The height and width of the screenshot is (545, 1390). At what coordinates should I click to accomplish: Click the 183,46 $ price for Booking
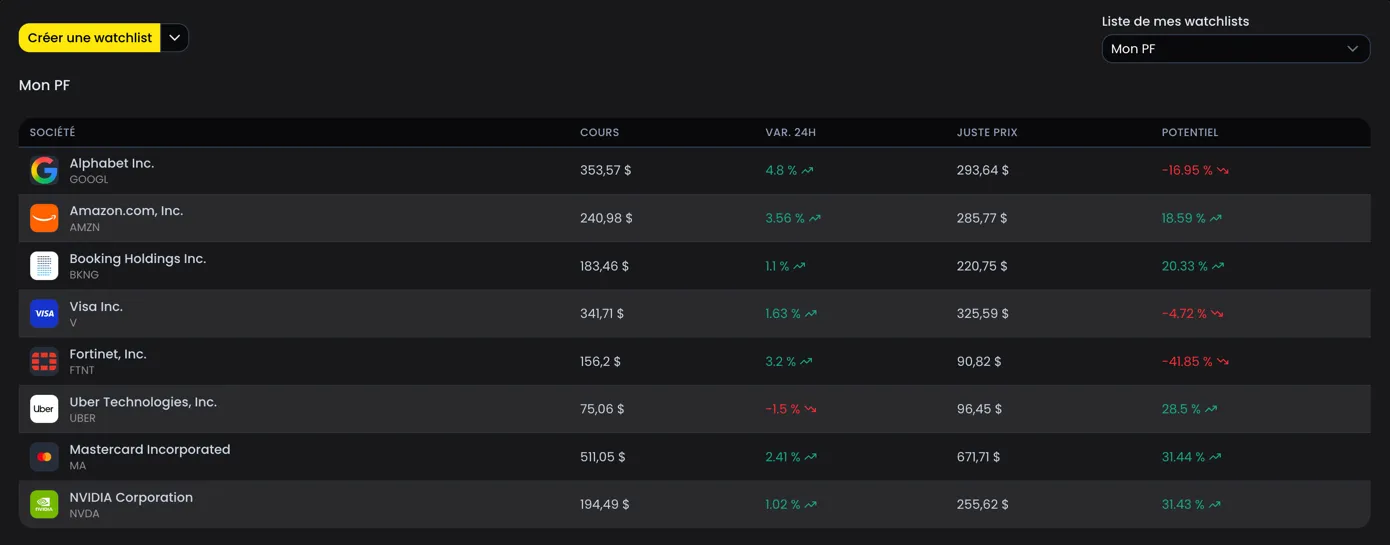605,266
